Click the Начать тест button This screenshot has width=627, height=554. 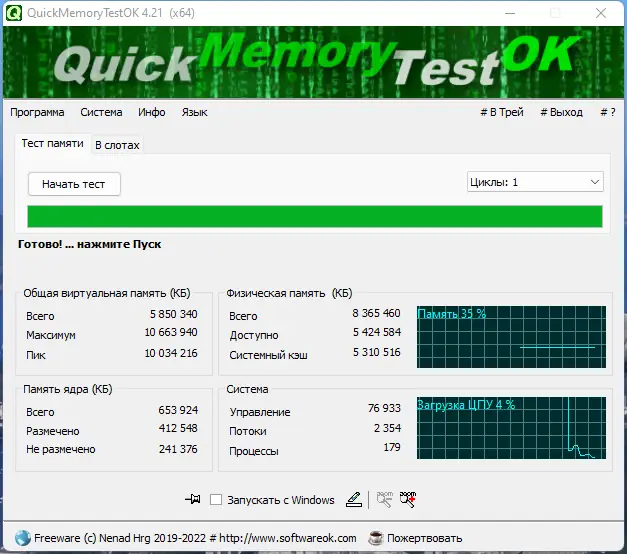tap(74, 184)
